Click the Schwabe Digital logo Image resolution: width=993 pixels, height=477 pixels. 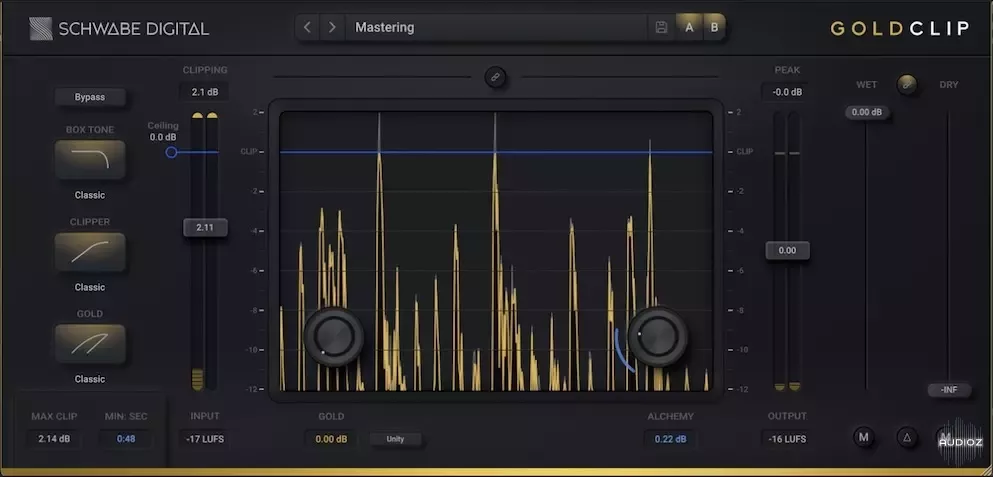pos(119,28)
